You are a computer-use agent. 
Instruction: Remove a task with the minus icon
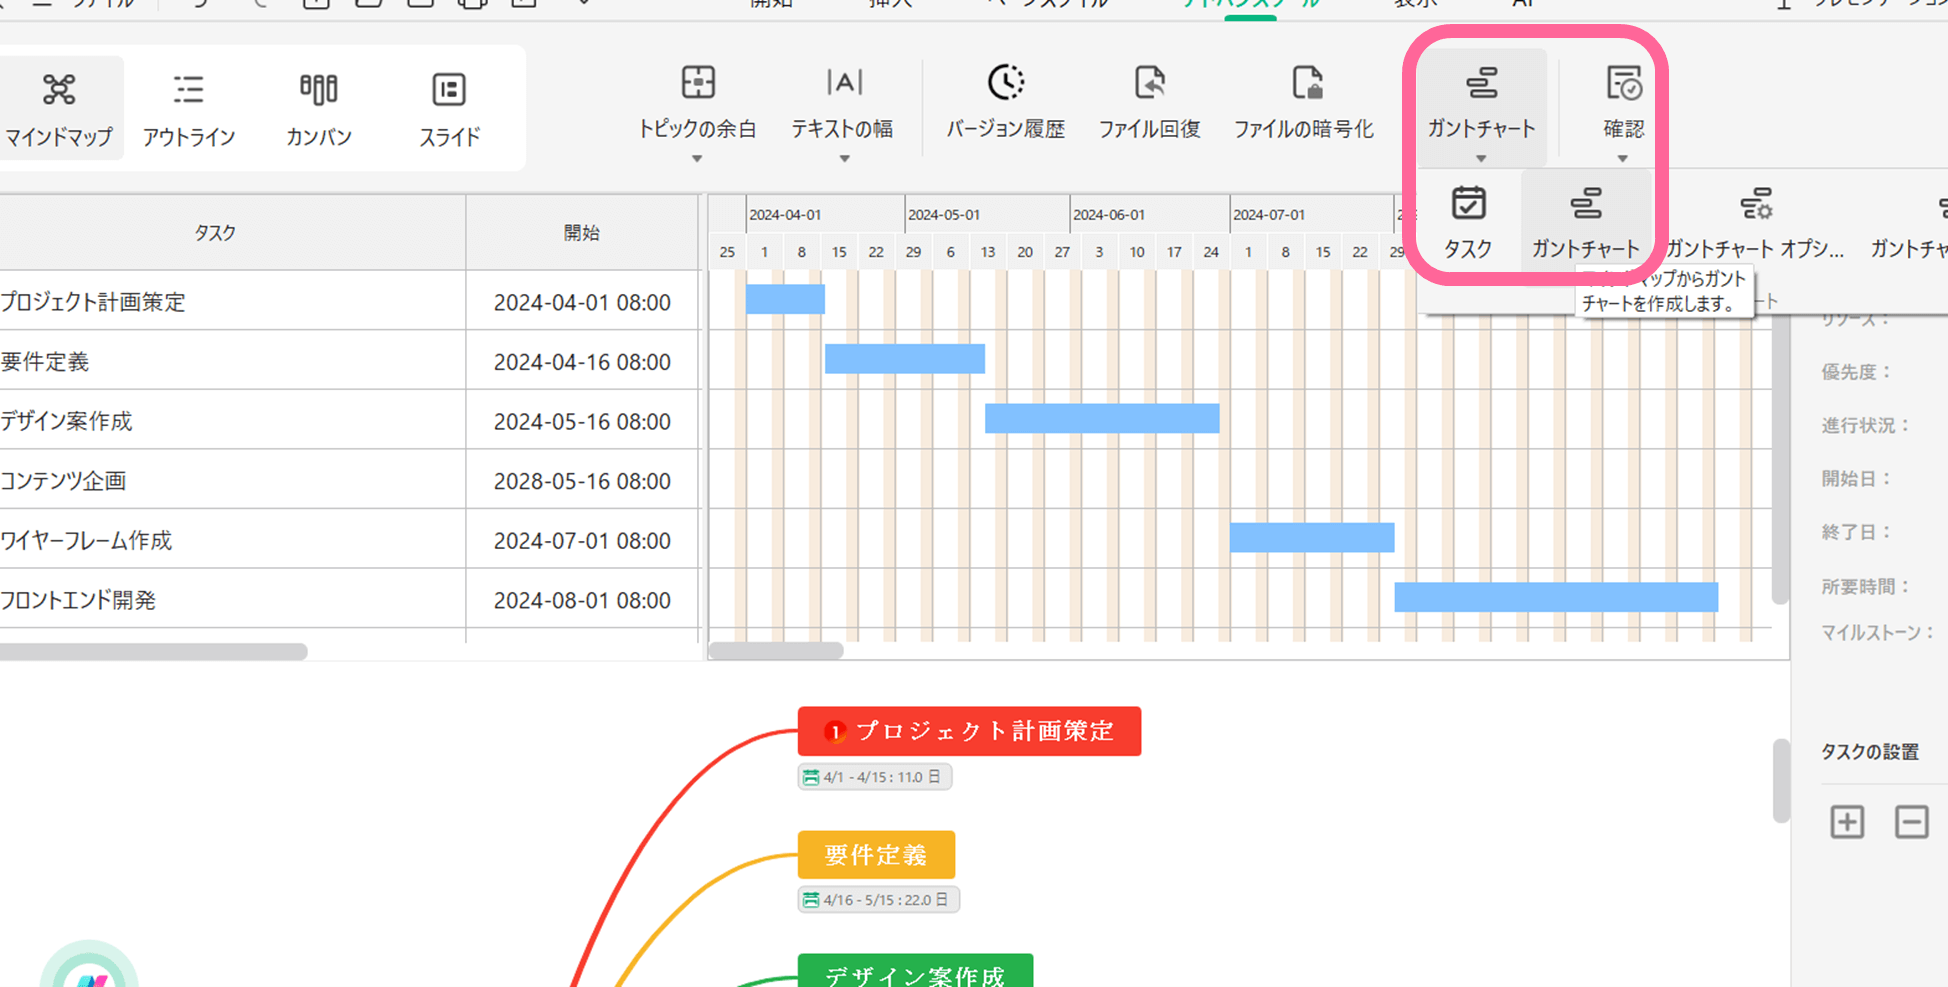click(x=1911, y=822)
